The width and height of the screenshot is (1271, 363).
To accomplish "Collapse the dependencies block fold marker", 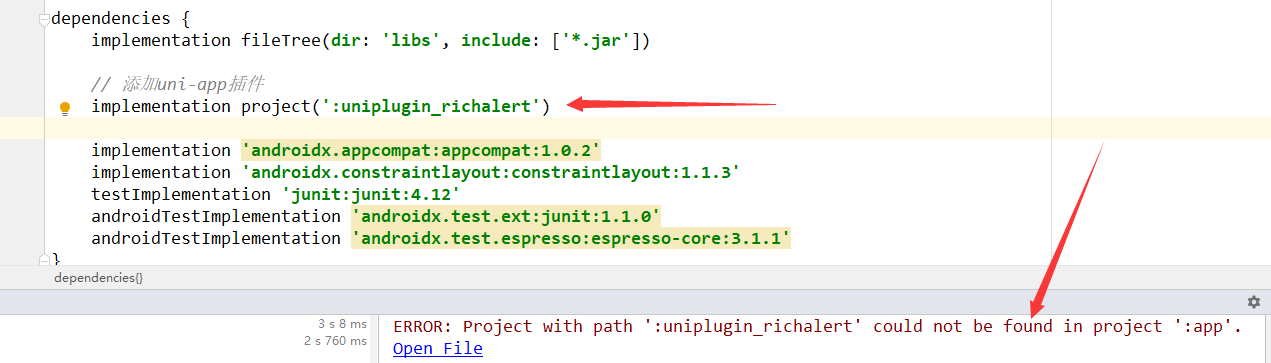I will [x=43, y=19].
